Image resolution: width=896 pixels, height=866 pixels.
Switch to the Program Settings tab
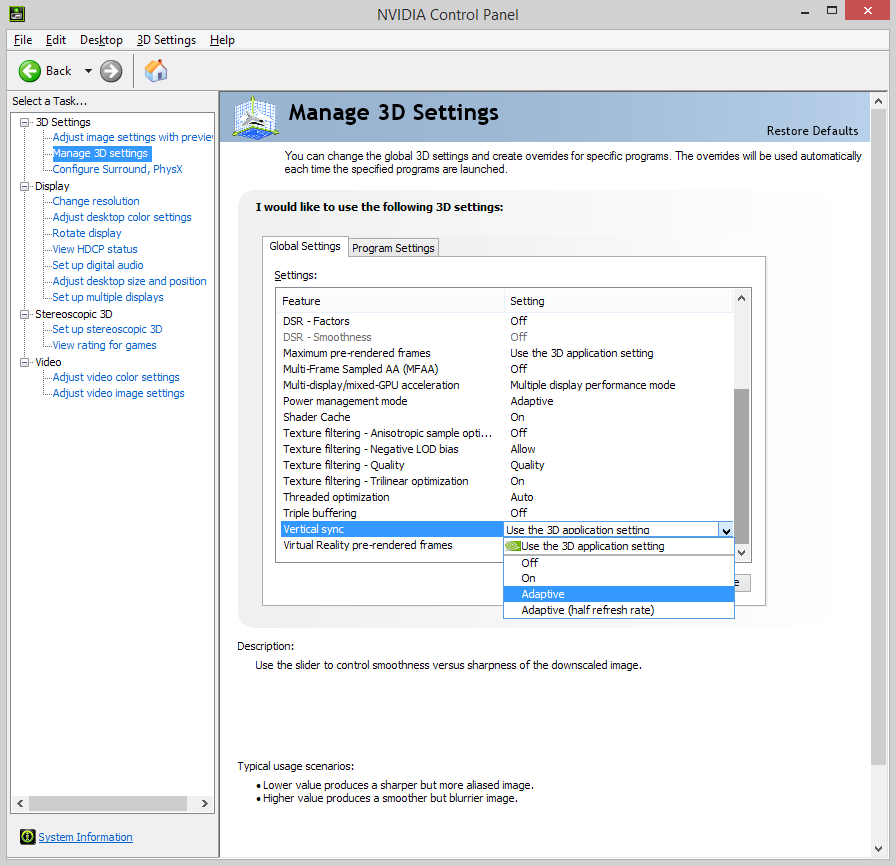pos(393,248)
